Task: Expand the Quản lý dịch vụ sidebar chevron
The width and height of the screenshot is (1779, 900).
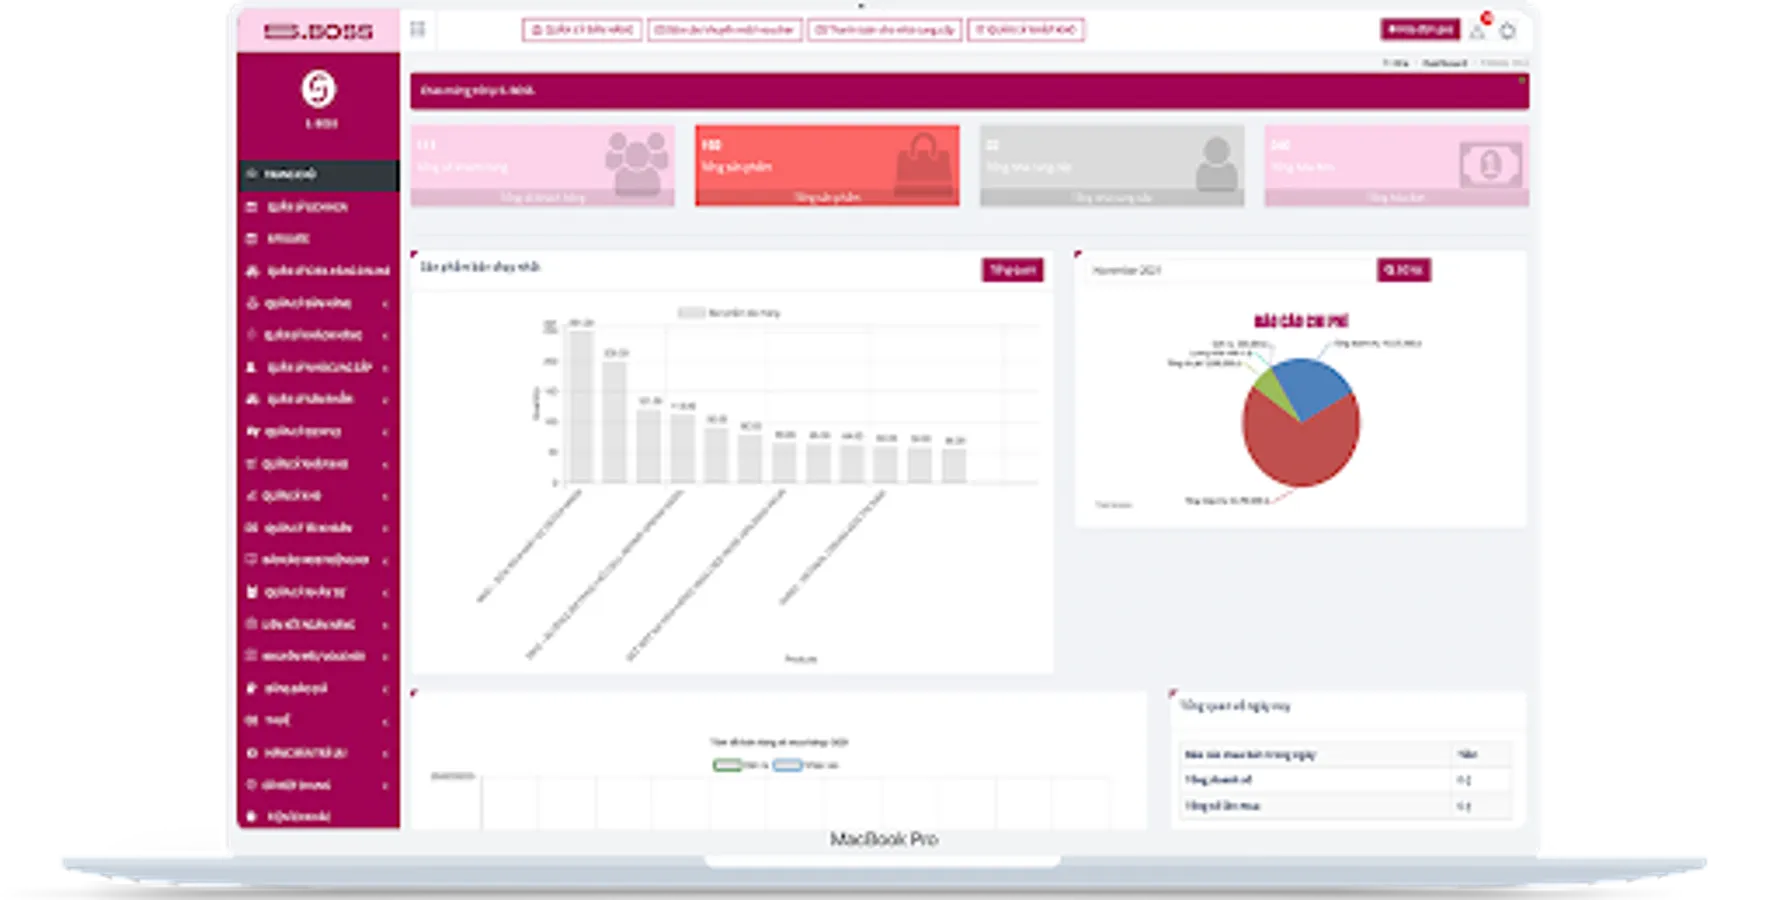Action: [x=385, y=431]
